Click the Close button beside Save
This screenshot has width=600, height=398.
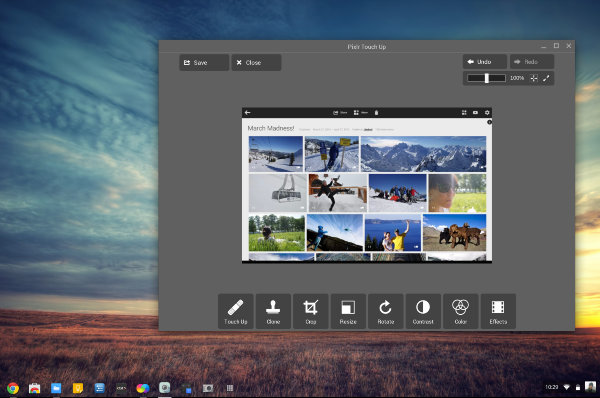click(x=256, y=62)
